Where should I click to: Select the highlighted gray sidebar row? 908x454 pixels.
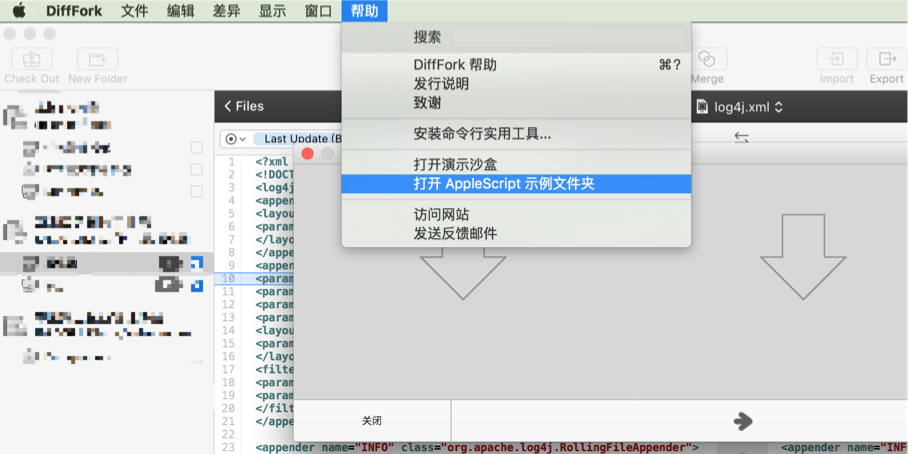coord(107,263)
